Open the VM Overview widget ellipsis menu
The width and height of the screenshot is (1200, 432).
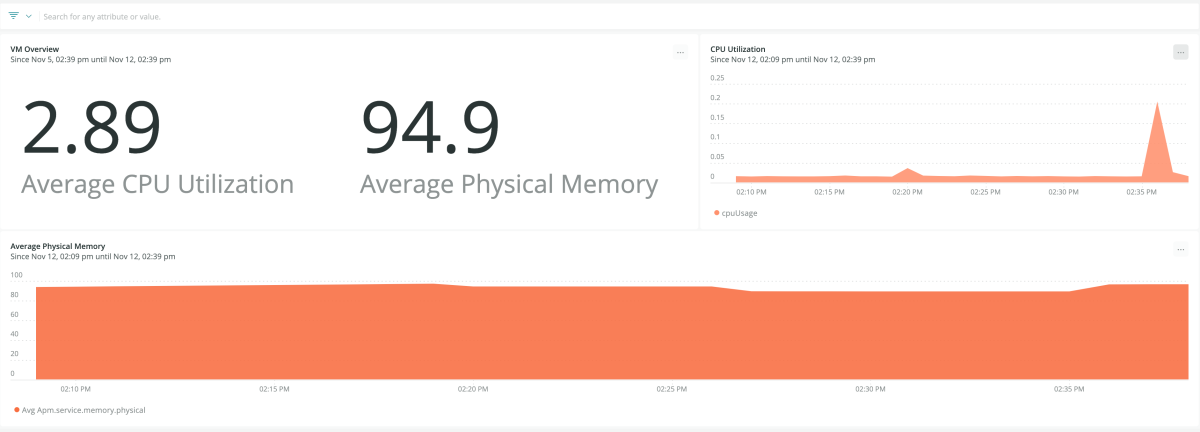click(x=680, y=52)
